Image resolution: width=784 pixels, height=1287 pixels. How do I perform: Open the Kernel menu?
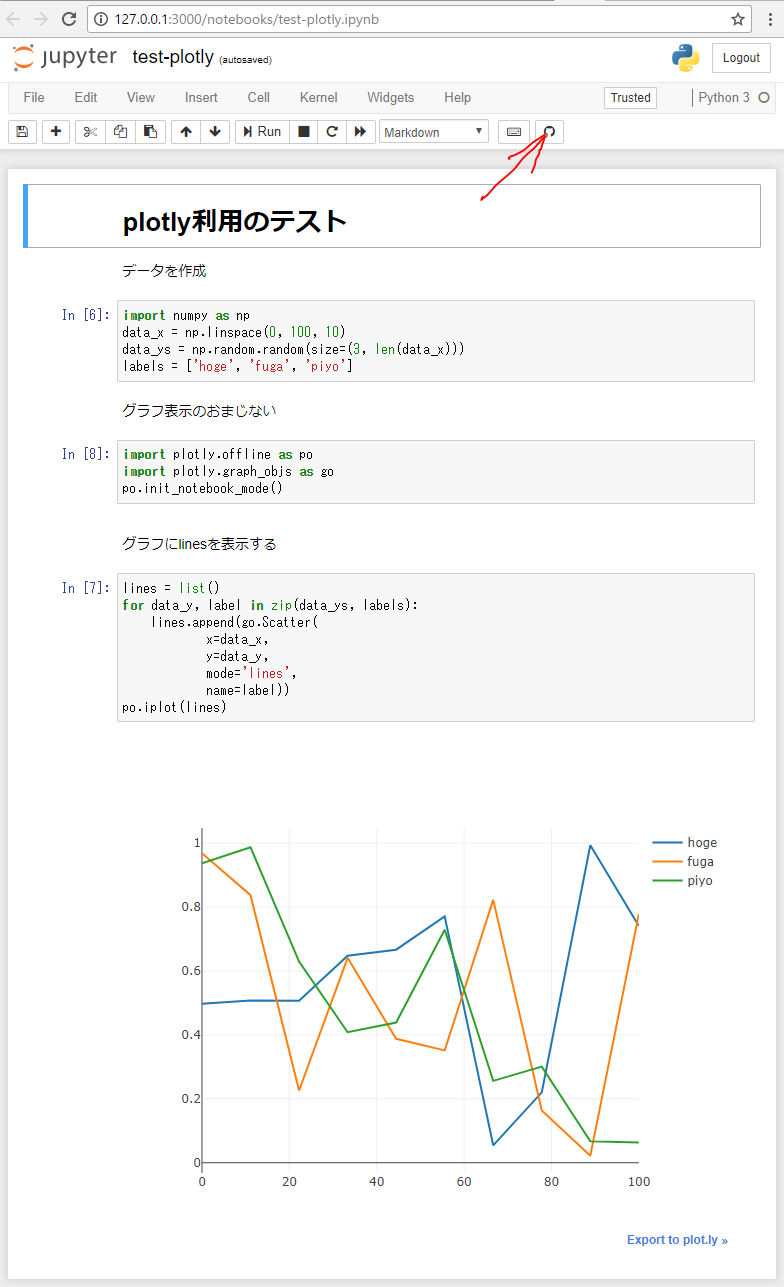coord(317,97)
